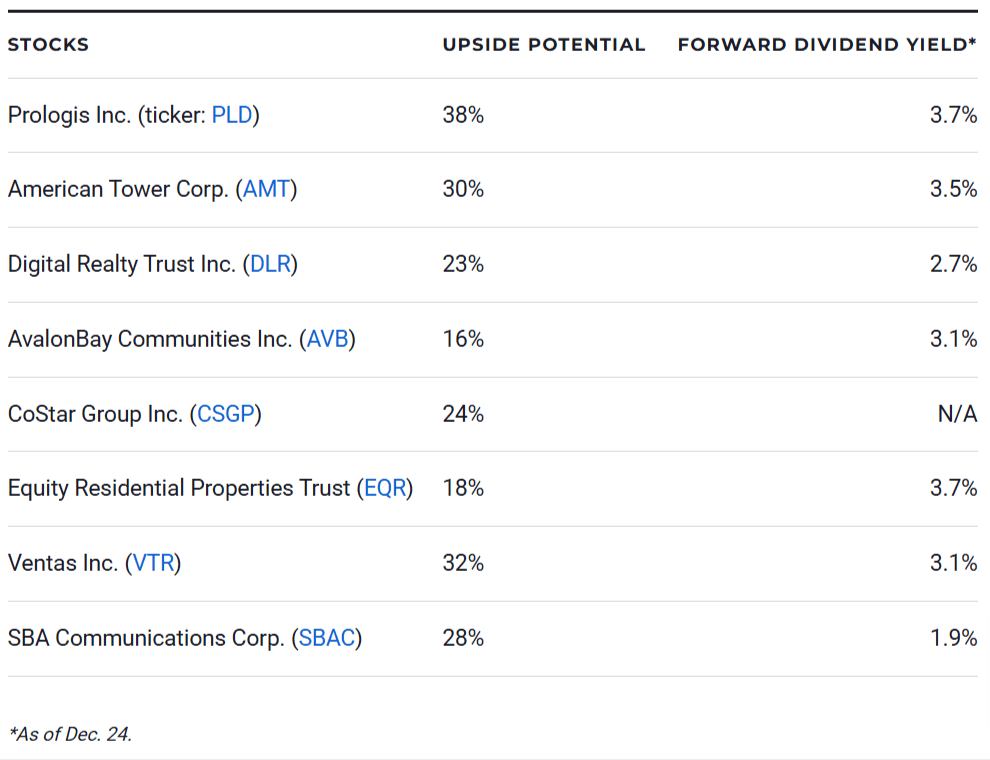Follow the AVB ticker link
The width and height of the screenshot is (990, 760).
327,339
